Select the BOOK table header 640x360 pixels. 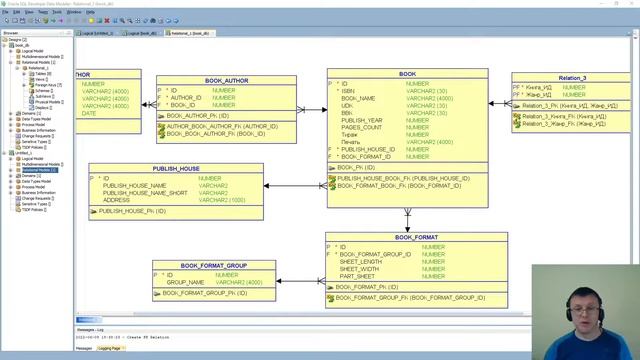point(407,74)
